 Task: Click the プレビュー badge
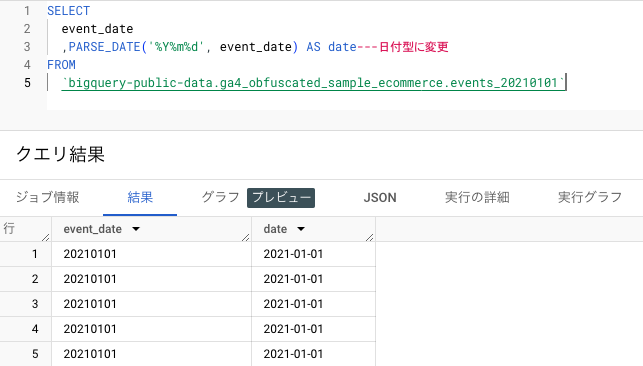[x=281, y=198]
